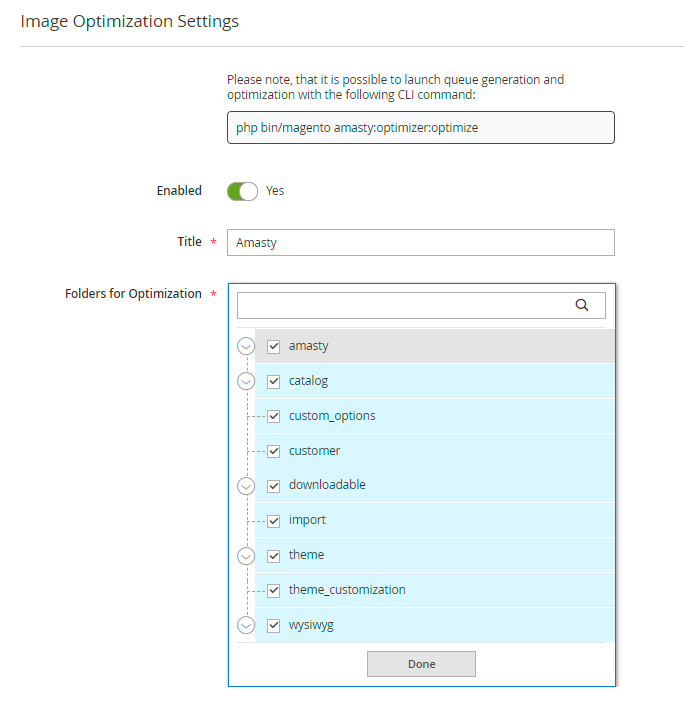This screenshot has height=703, width=684.
Task: Click the magnifier search icon in folder list
Action: [x=582, y=306]
